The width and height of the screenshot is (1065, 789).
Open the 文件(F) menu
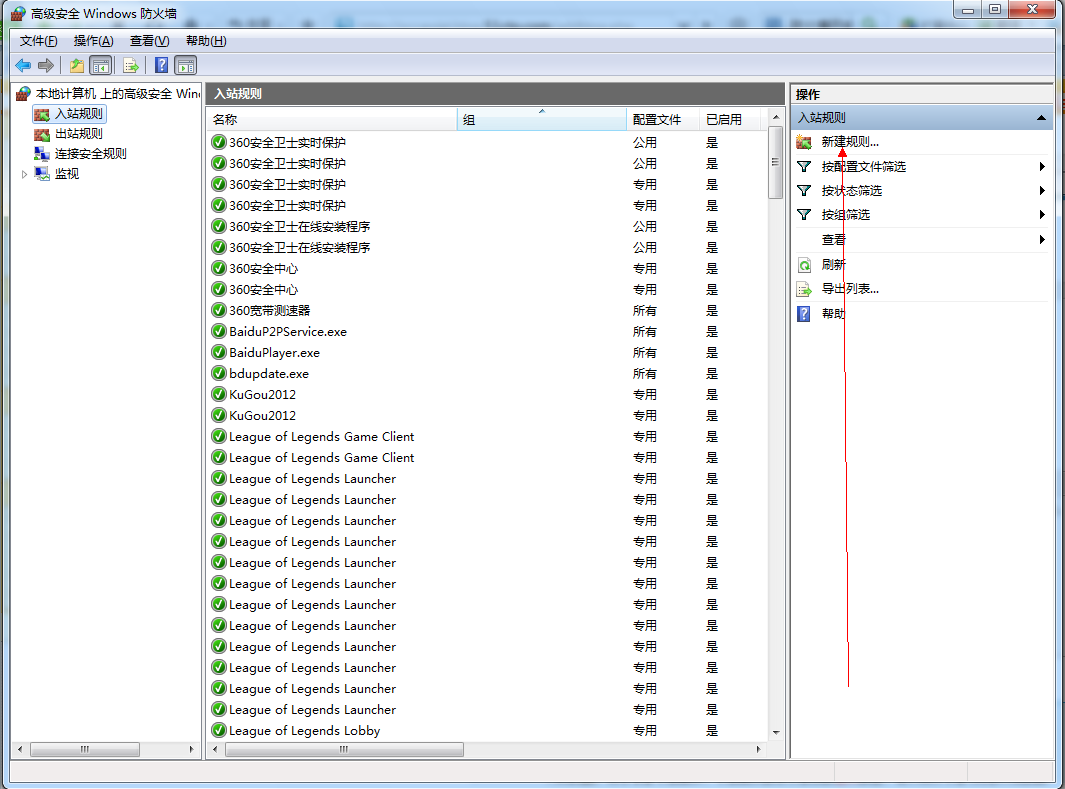pyautogui.click(x=38, y=41)
